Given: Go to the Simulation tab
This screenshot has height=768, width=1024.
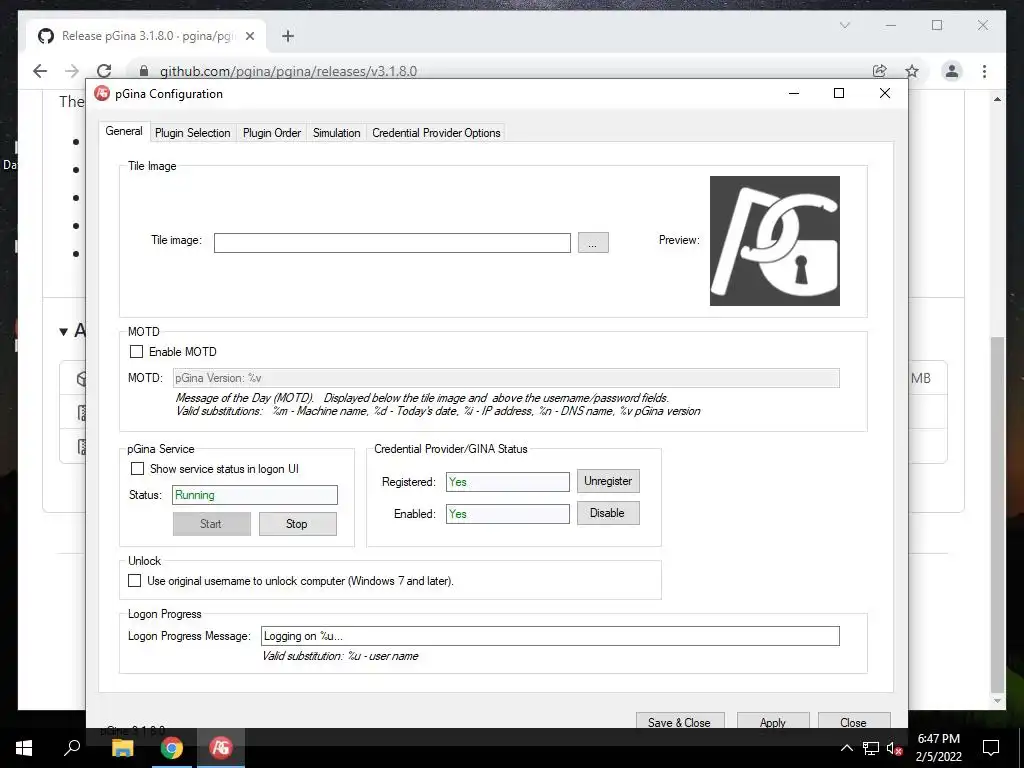Looking at the screenshot, I should click(x=336, y=133).
